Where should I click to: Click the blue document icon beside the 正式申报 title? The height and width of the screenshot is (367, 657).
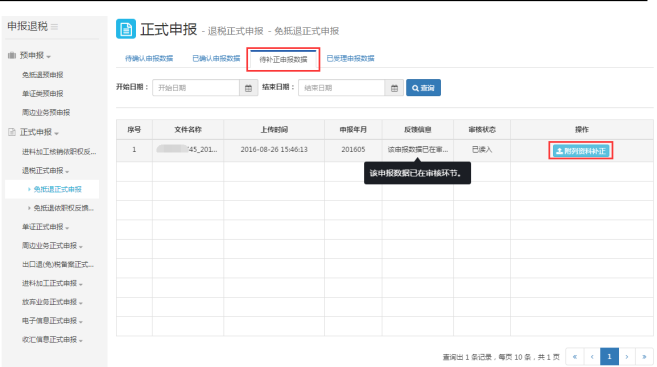click(x=126, y=29)
